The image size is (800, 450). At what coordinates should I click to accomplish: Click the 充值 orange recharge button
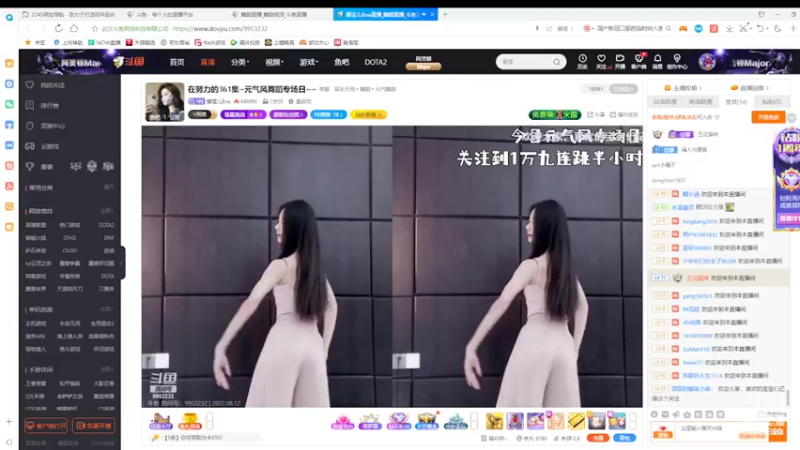pos(597,438)
